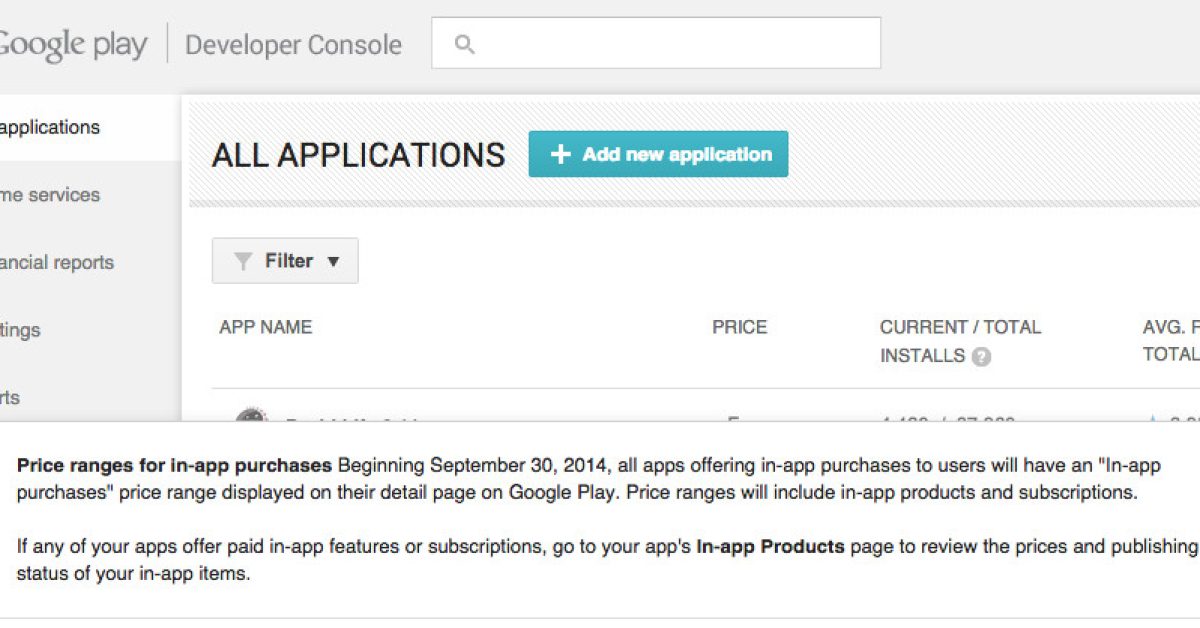Click the search magnifier icon

pos(464,44)
